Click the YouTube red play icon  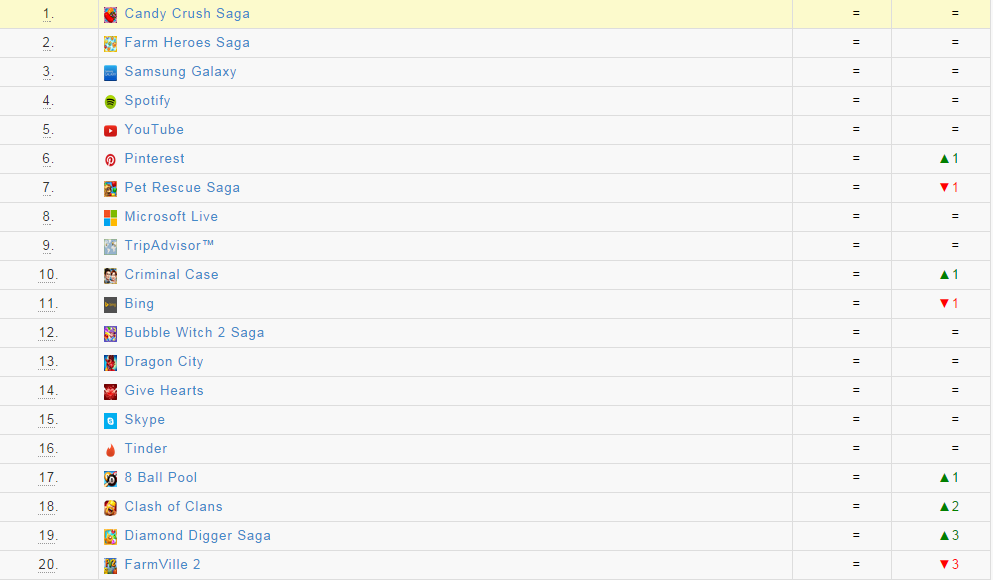[x=110, y=131]
